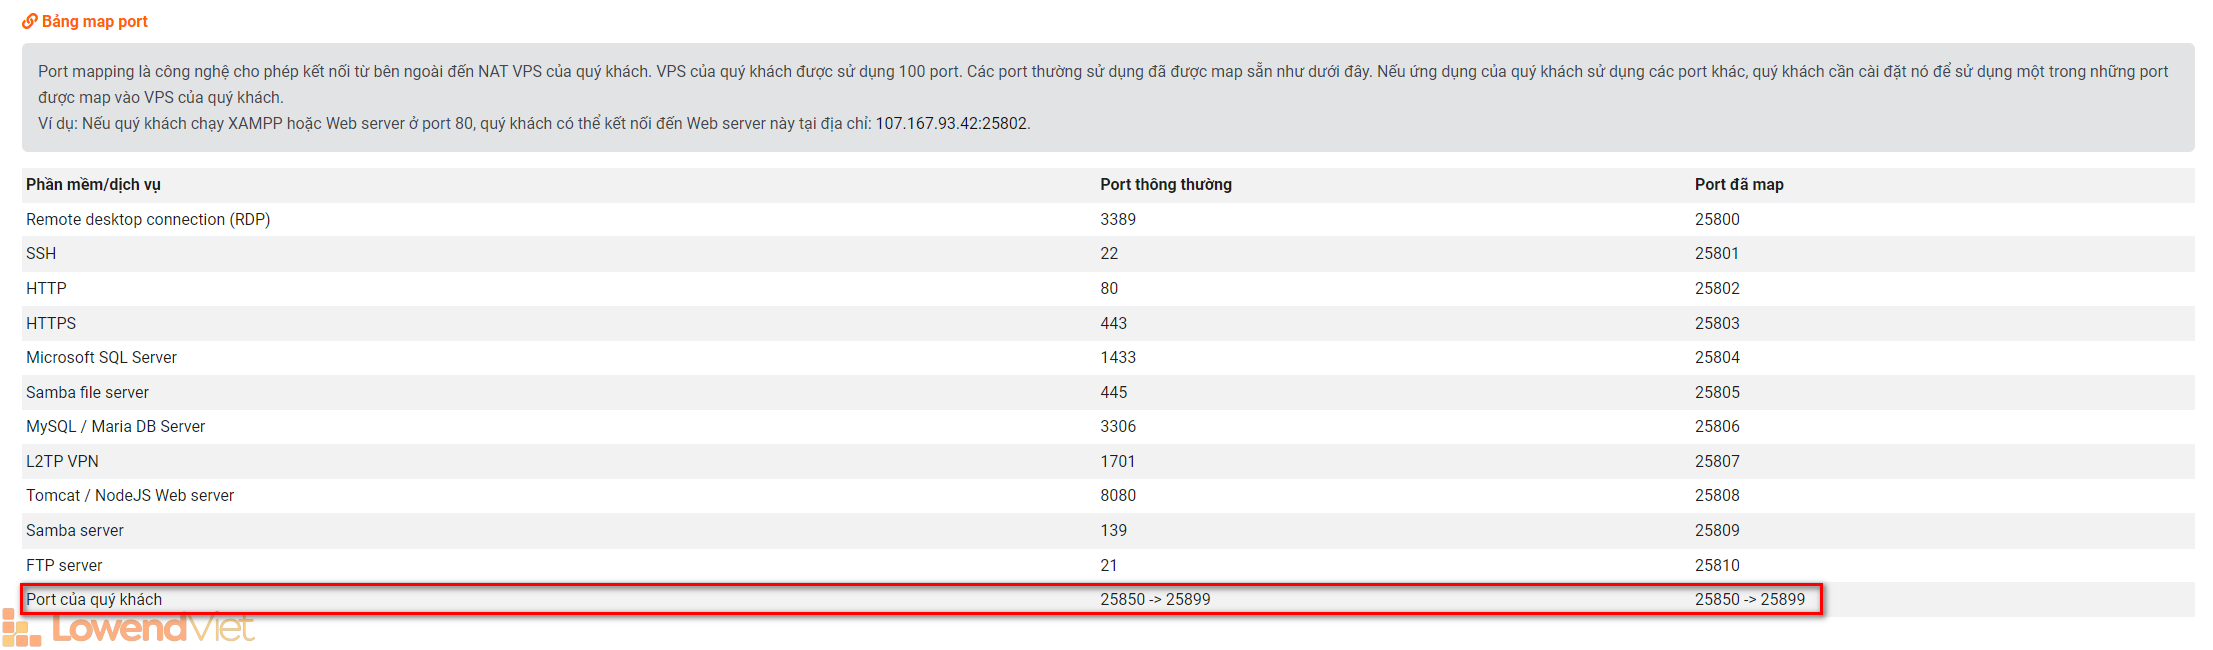Click mapped port 25810 for FTP server

coord(1716,565)
